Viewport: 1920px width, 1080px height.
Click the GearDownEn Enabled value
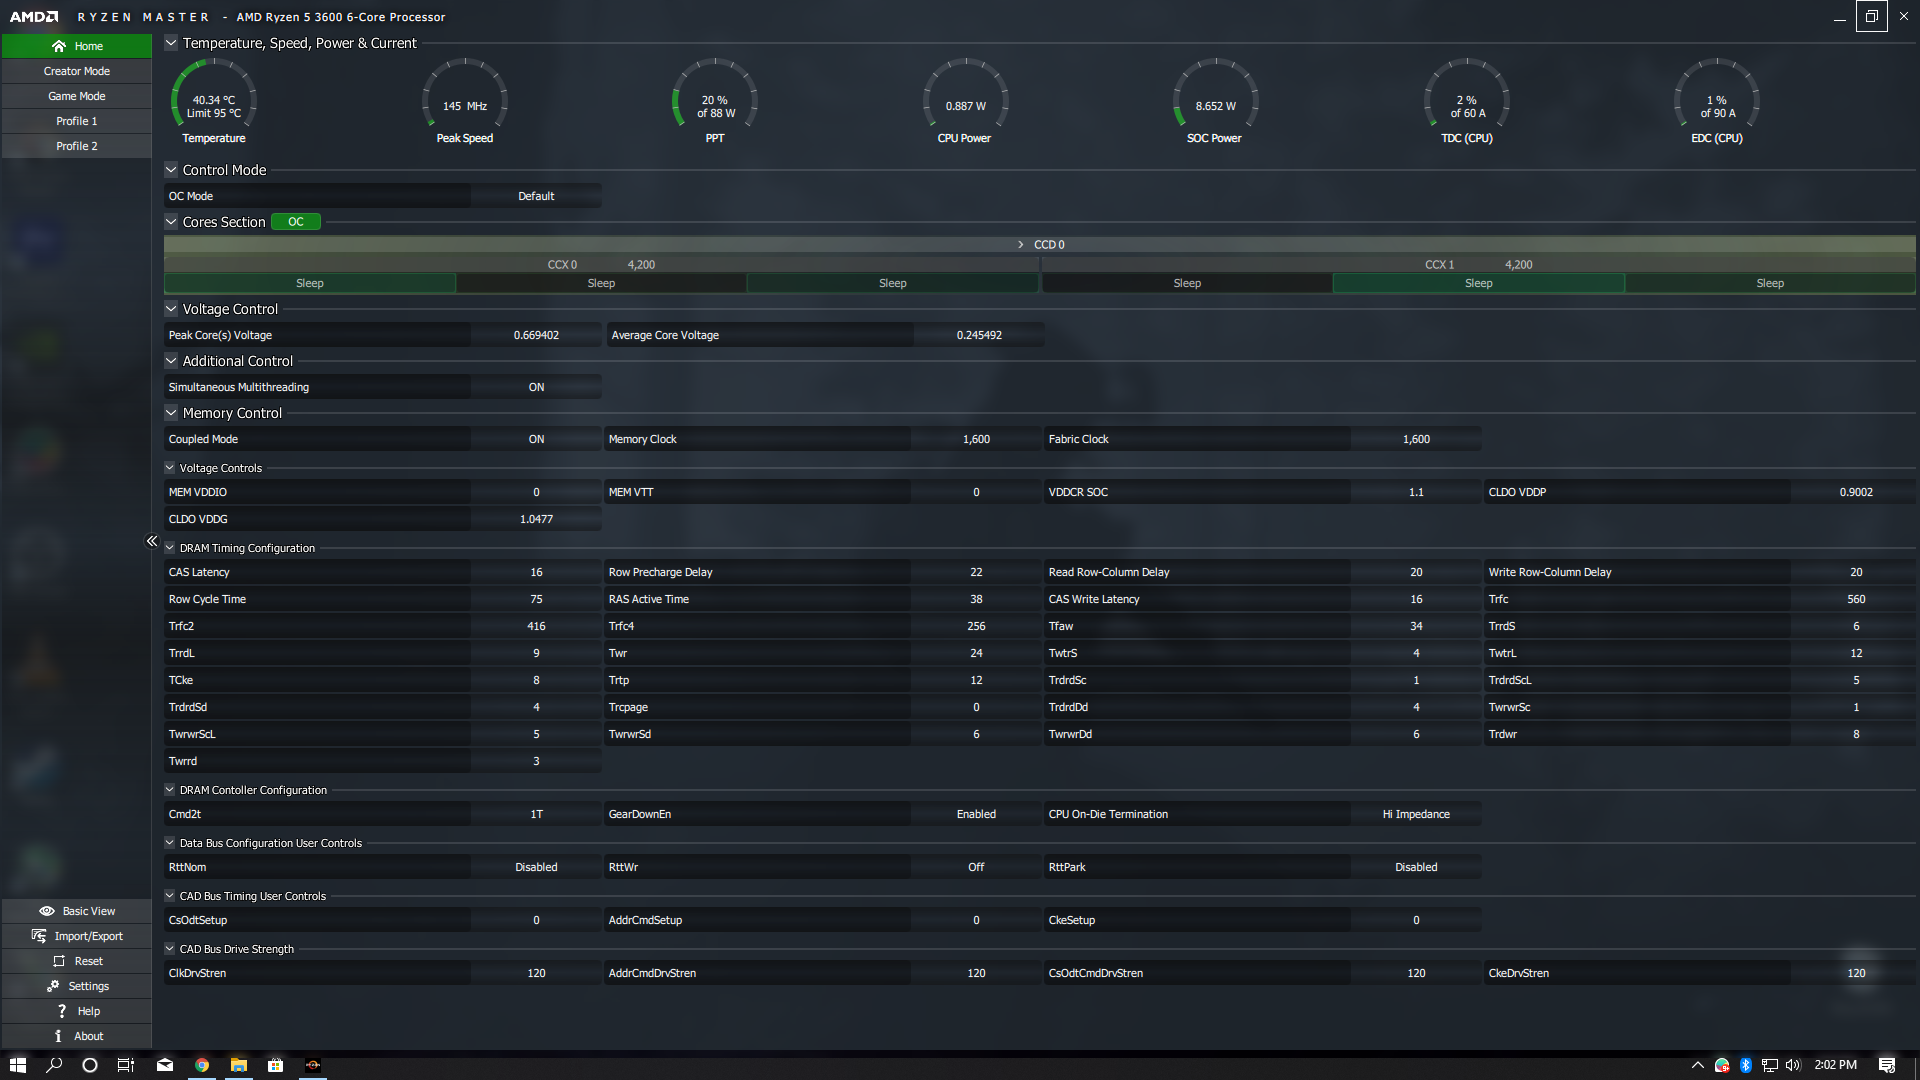click(976, 814)
